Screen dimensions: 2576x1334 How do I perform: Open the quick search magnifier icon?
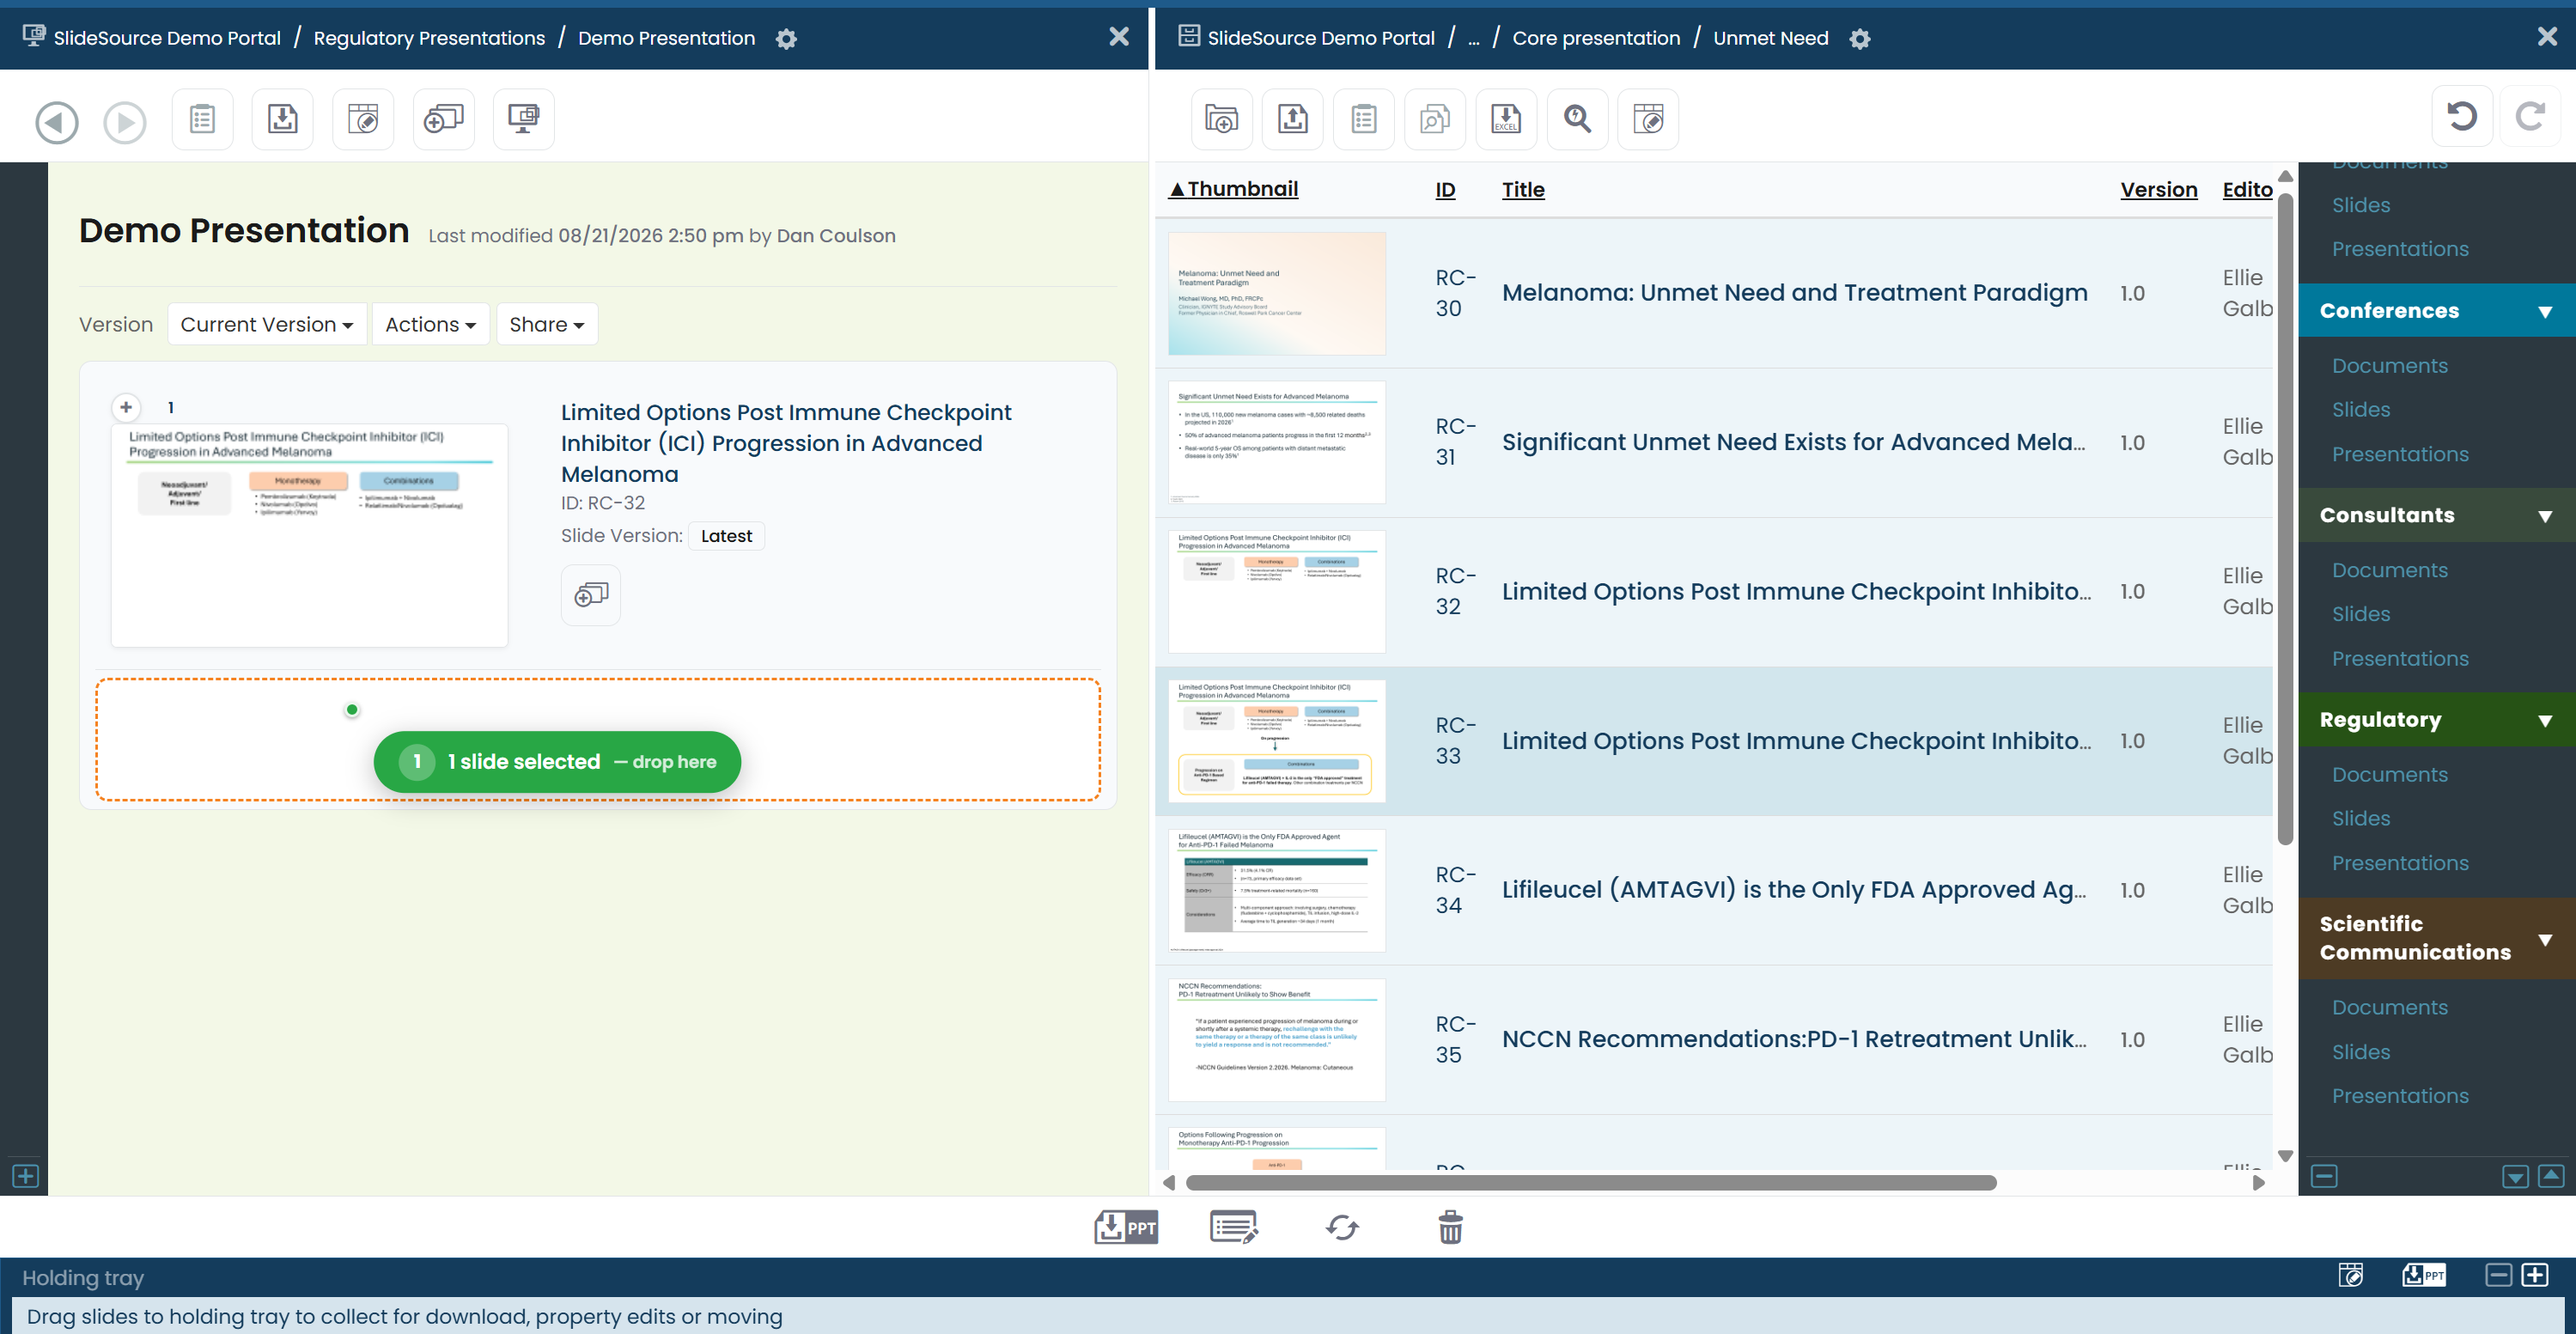(x=1577, y=119)
